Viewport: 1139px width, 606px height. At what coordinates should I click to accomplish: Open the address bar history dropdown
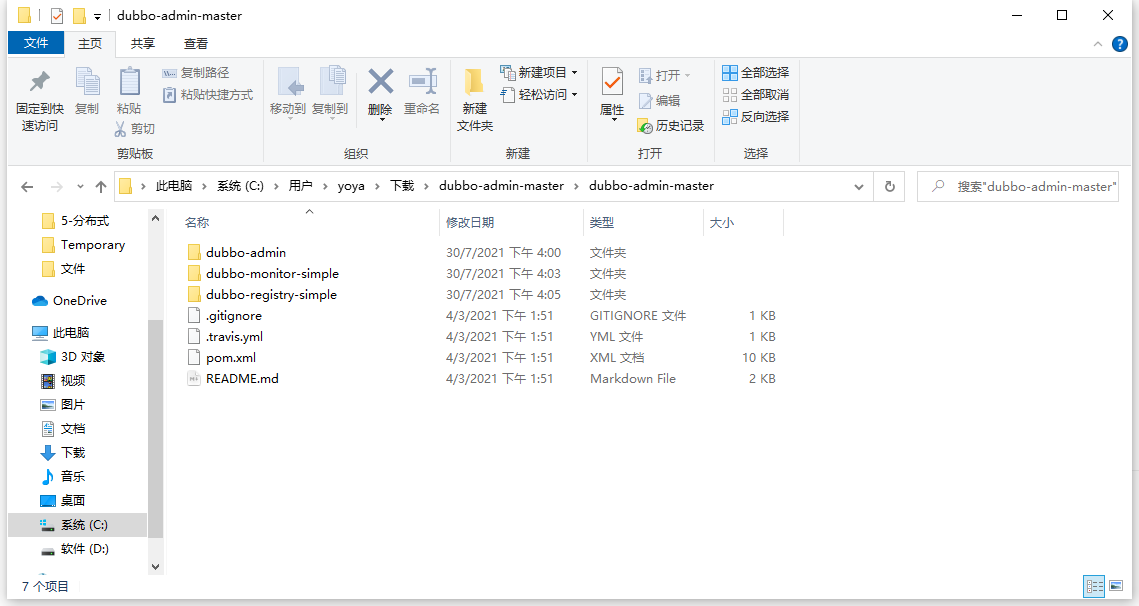coord(859,187)
